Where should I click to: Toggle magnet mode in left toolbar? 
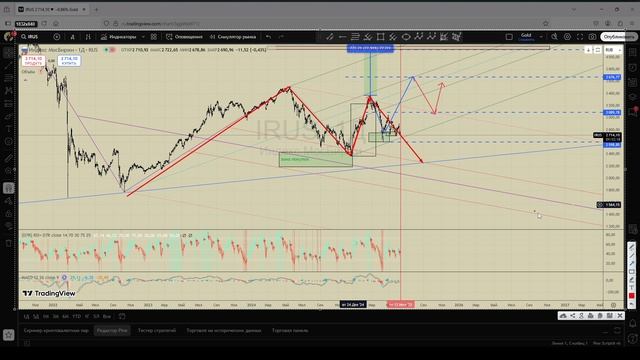[9, 188]
